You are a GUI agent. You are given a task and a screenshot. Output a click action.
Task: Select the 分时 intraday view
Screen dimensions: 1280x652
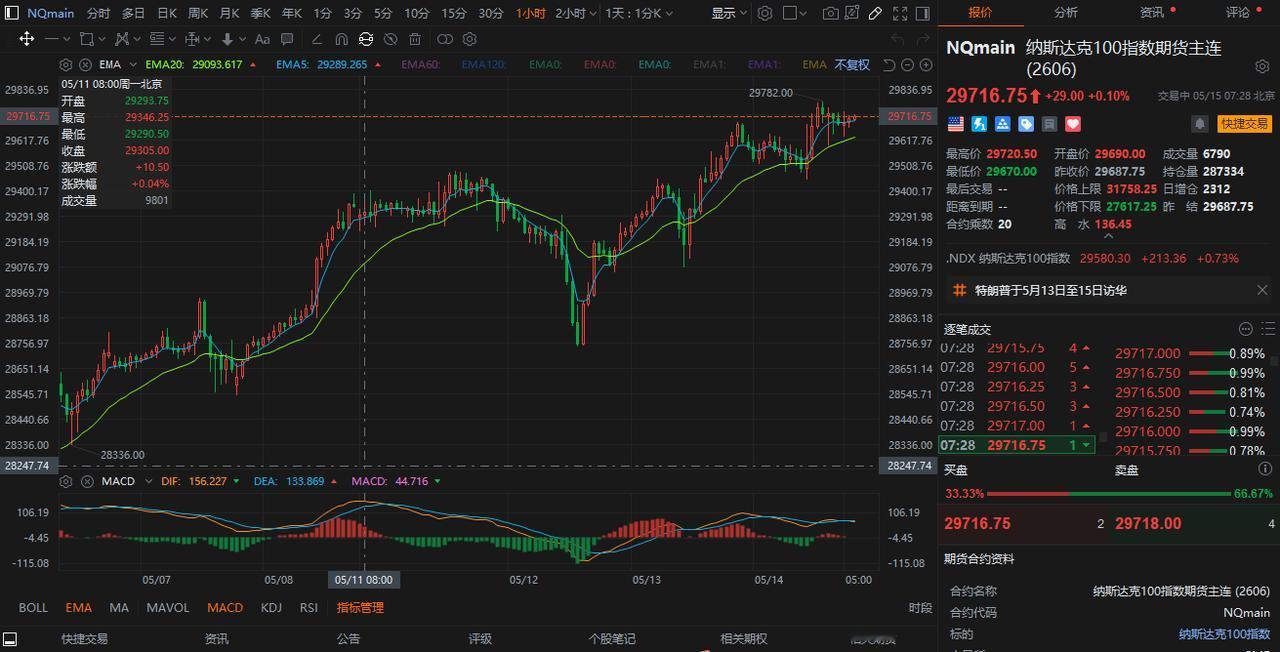(98, 13)
